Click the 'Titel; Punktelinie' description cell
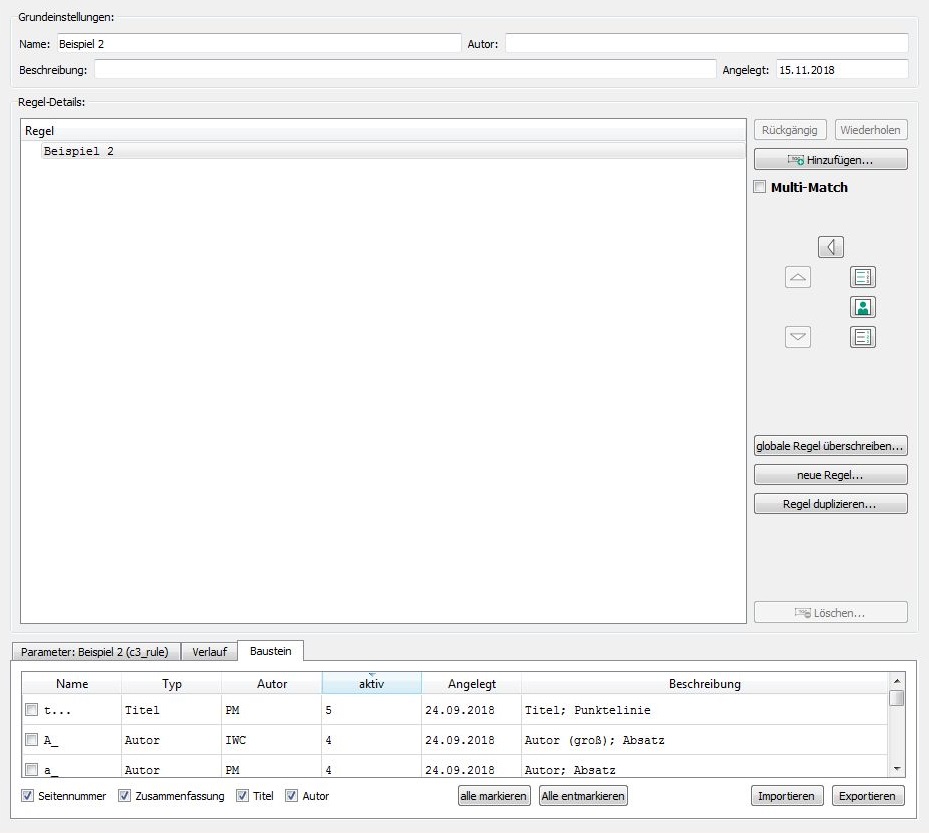The height and width of the screenshot is (833, 929). 704,709
